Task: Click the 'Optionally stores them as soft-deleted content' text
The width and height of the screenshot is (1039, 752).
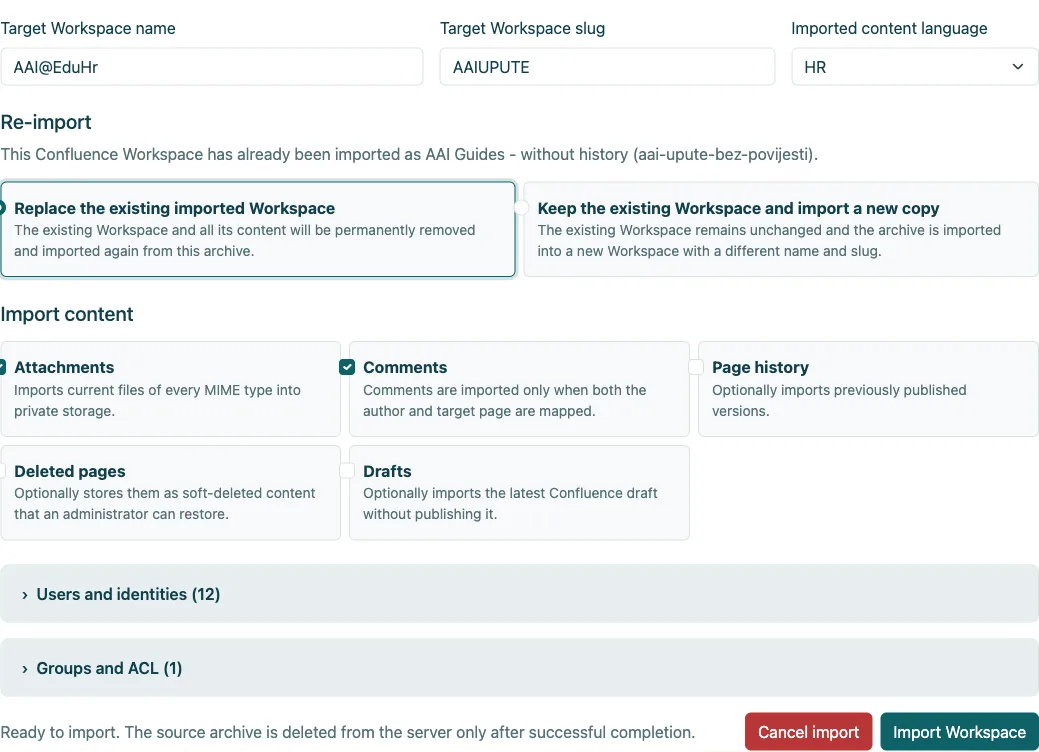Action: (164, 504)
